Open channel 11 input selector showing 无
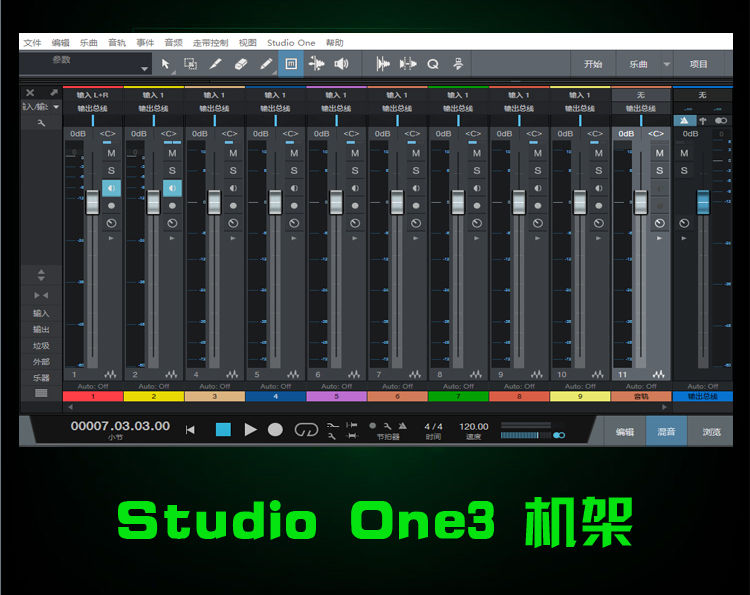The image size is (750, 595). [x=641, y=95]
